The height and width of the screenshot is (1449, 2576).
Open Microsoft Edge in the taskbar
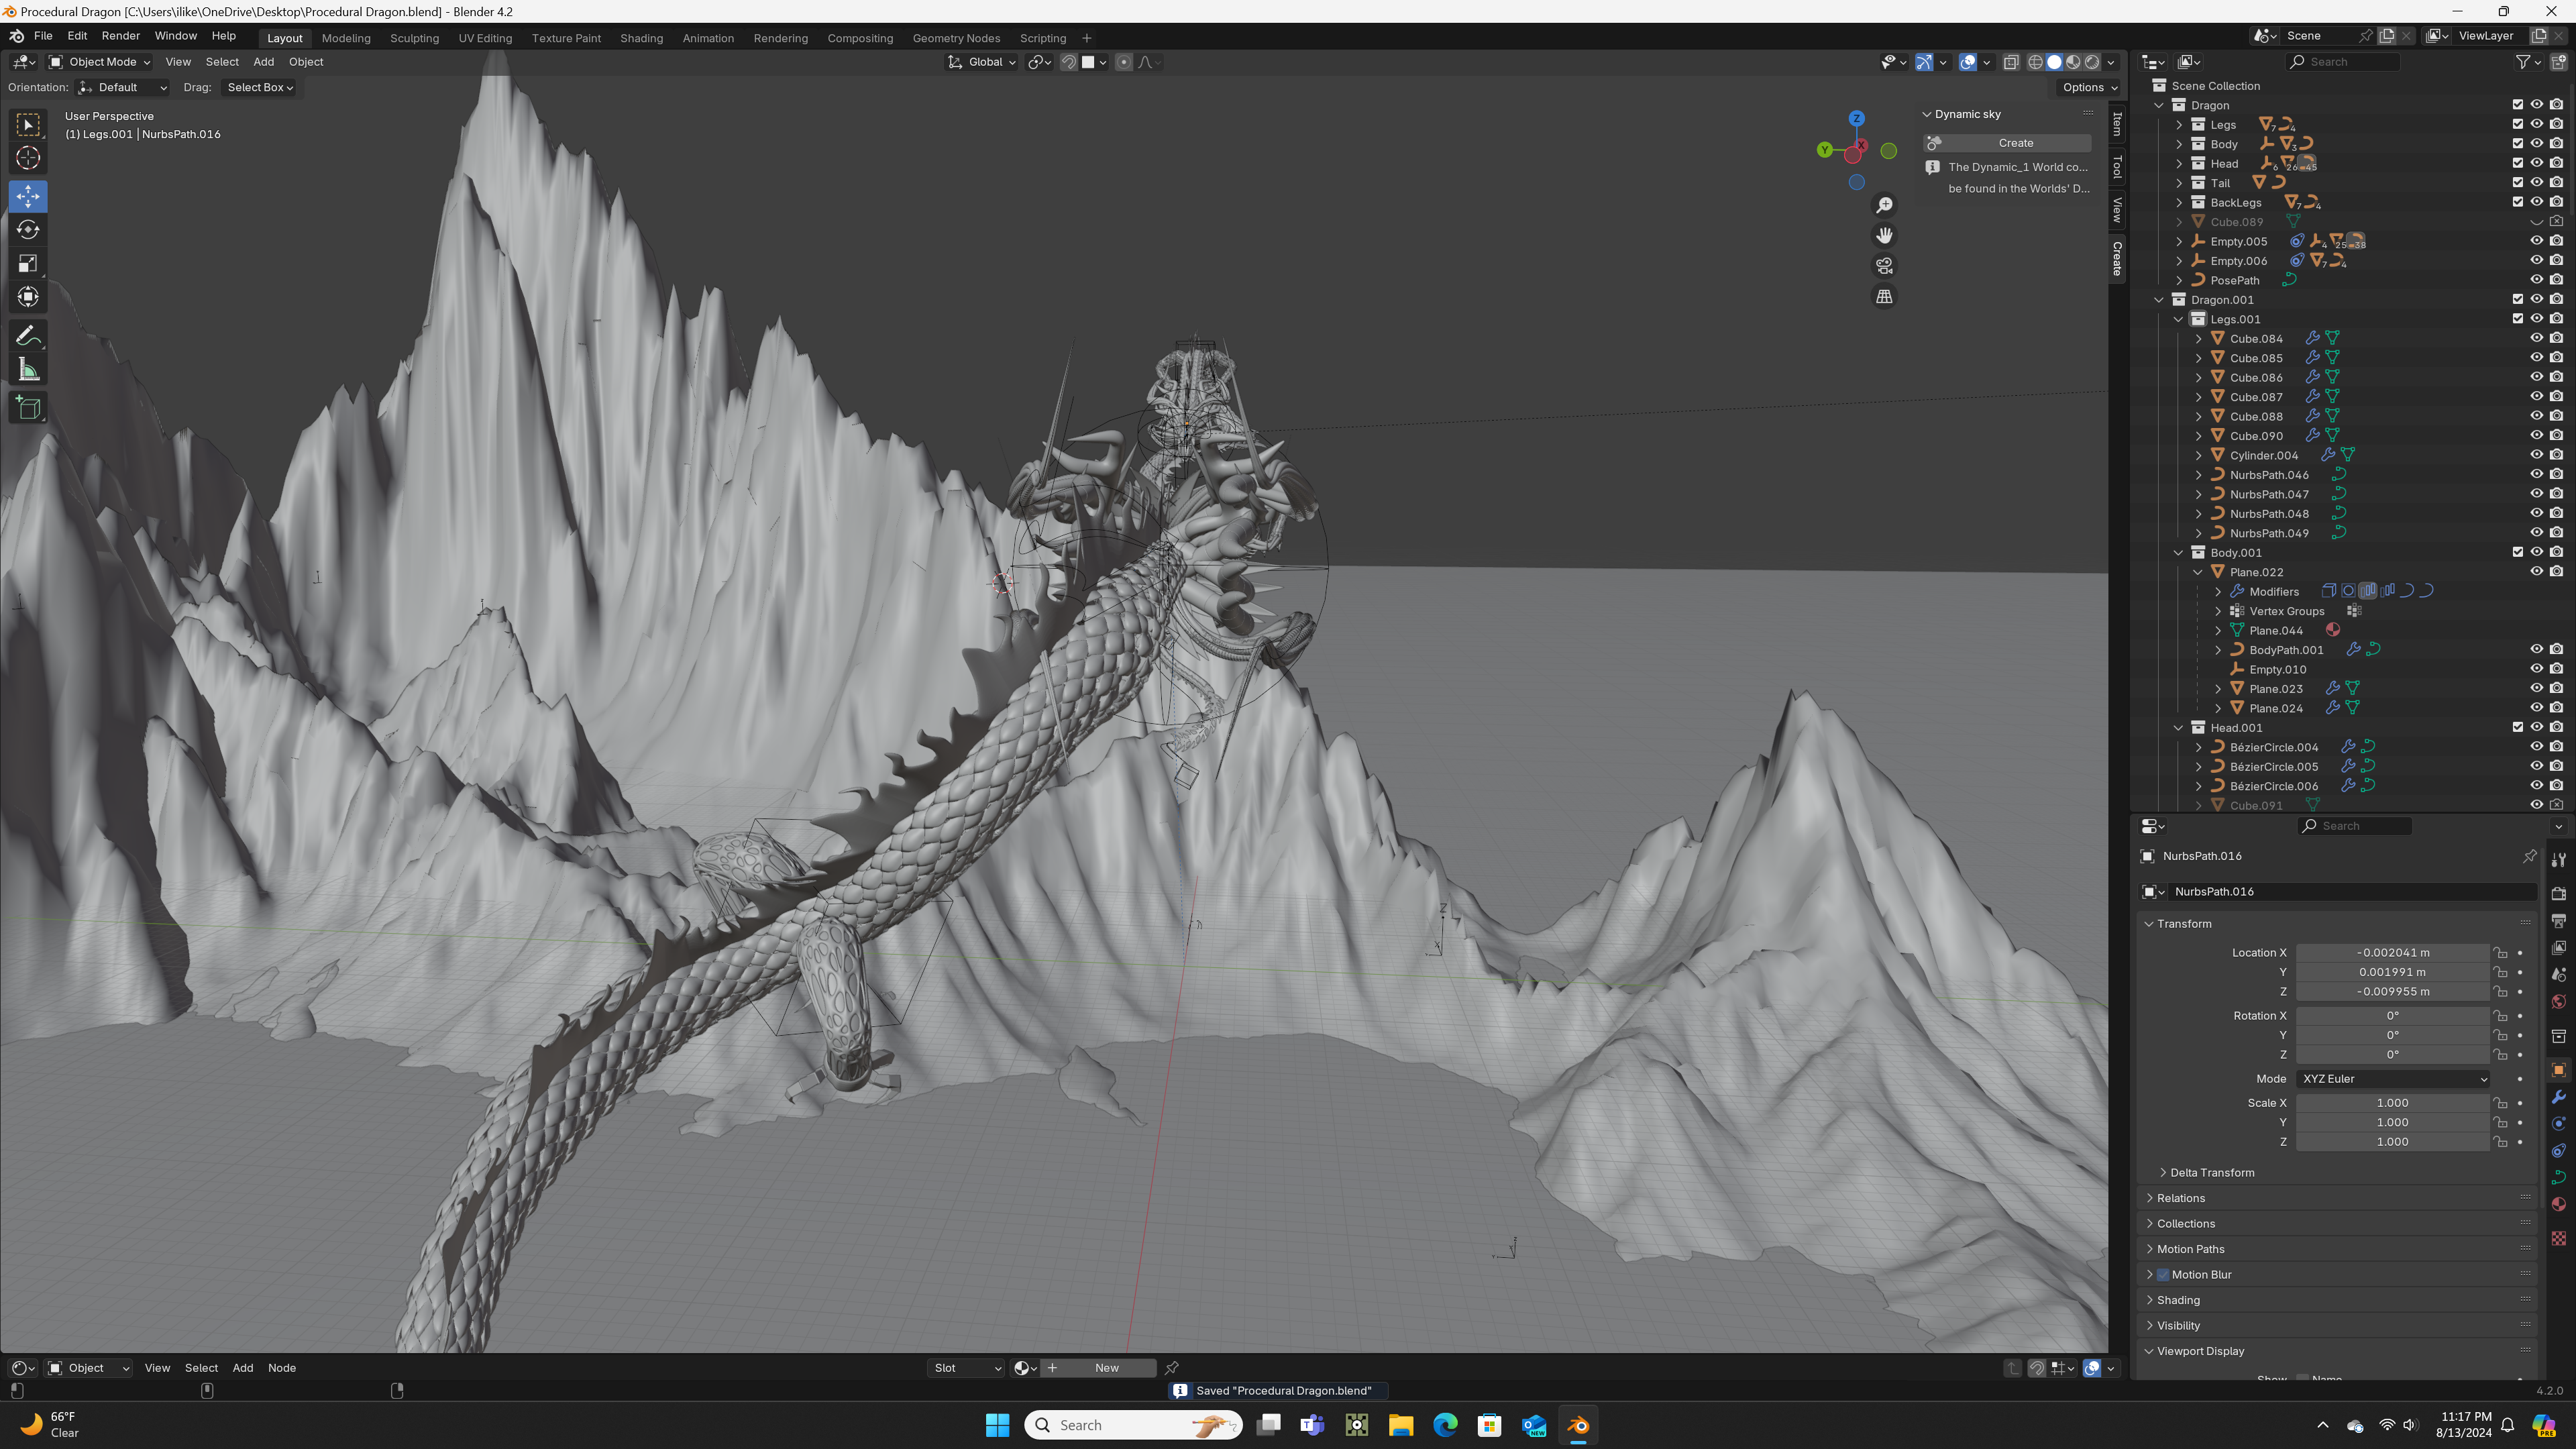[x=1445, y=1425]
